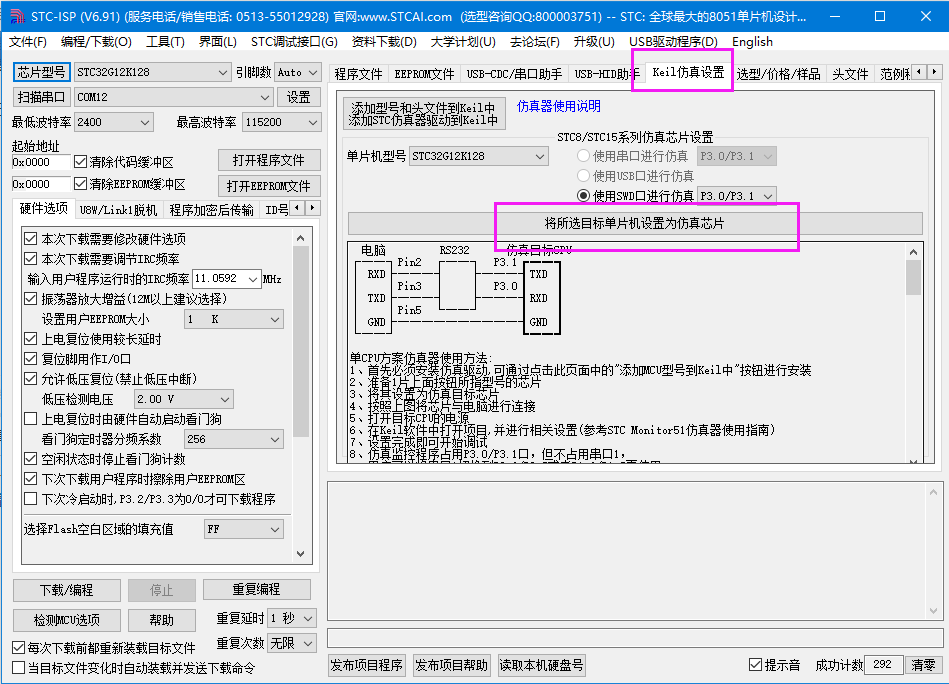Open 重复延时 1 秒 dropdown
Screen dimensions: 949x684
point(291,618)
